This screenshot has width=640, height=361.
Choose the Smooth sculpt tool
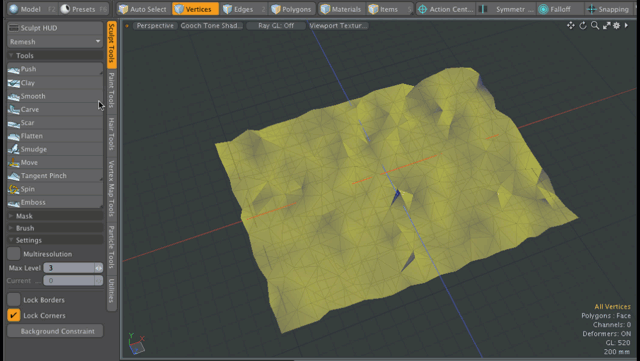coord(55,96)
